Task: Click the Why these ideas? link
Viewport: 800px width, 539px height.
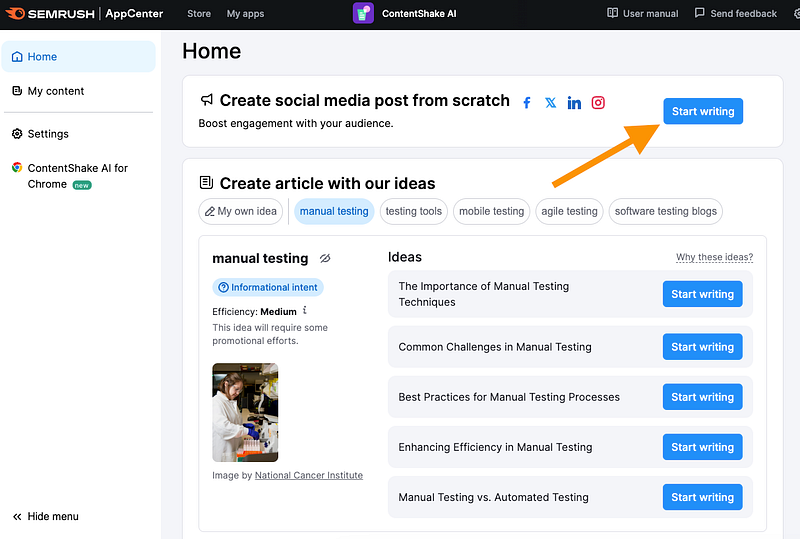Action: [714, 257]
